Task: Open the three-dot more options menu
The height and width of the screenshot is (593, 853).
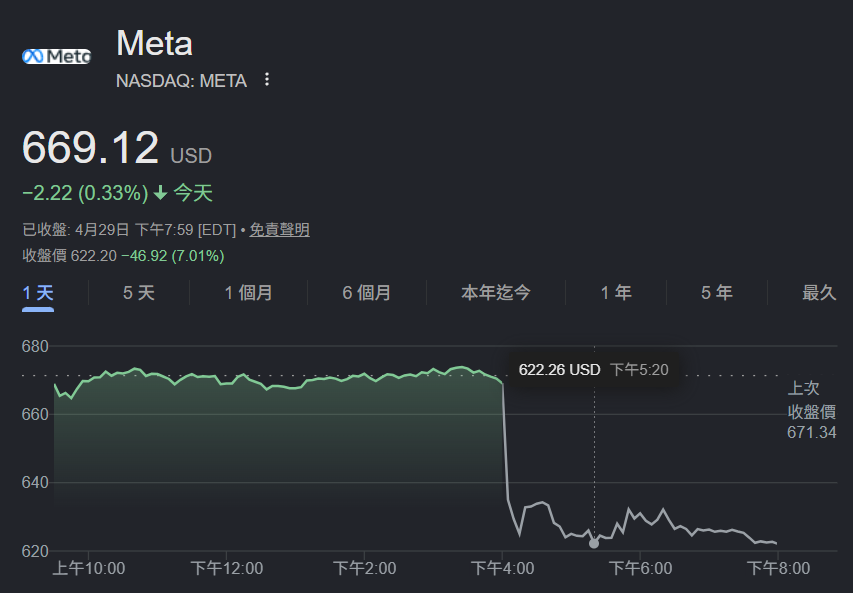Action: [x=267, y=79]
